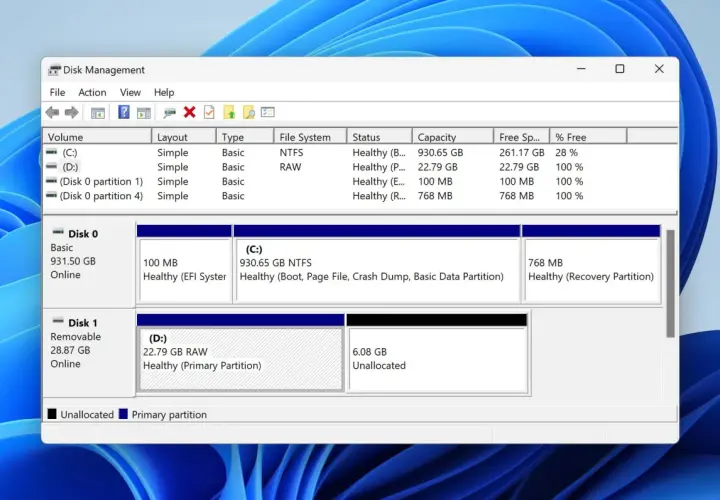Select the 6.08 GB Unallocated block
This screenshot has width=720, height=500.
(437, 353)
